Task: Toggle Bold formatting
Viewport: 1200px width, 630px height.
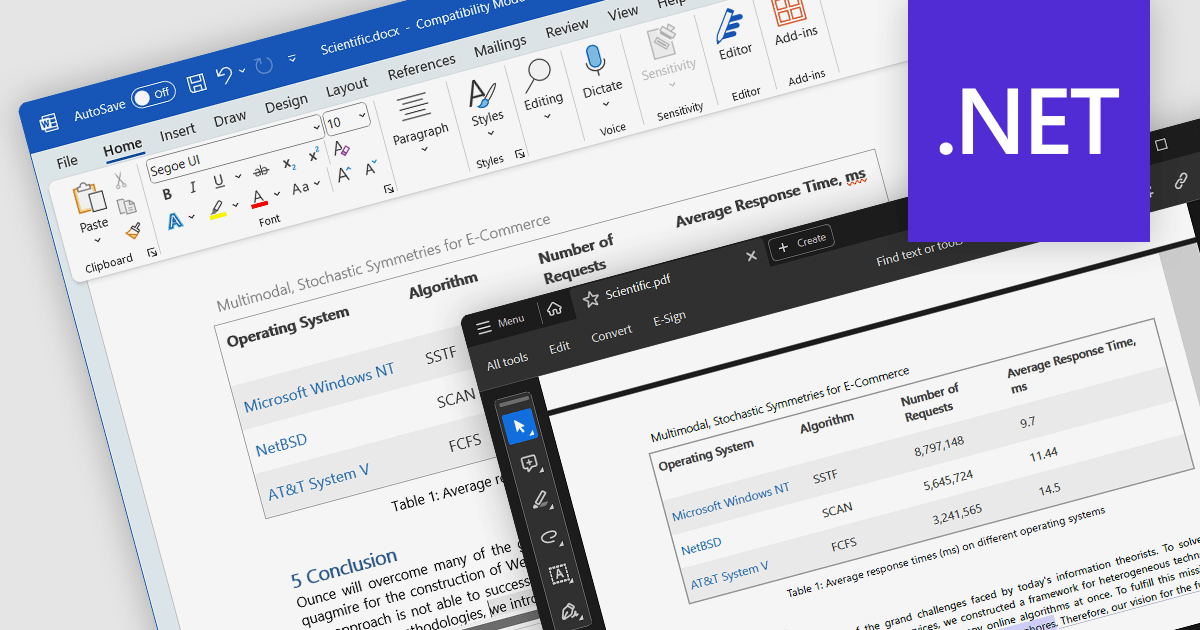Action: 167,193
